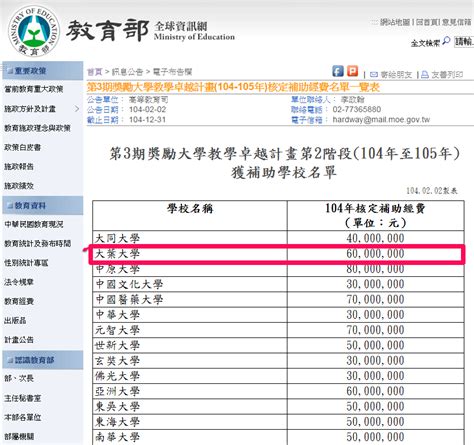Screen dimensions: 474x445
Task: Click the 教育部 全球資訊網 site title
Action: pos(151,31)
